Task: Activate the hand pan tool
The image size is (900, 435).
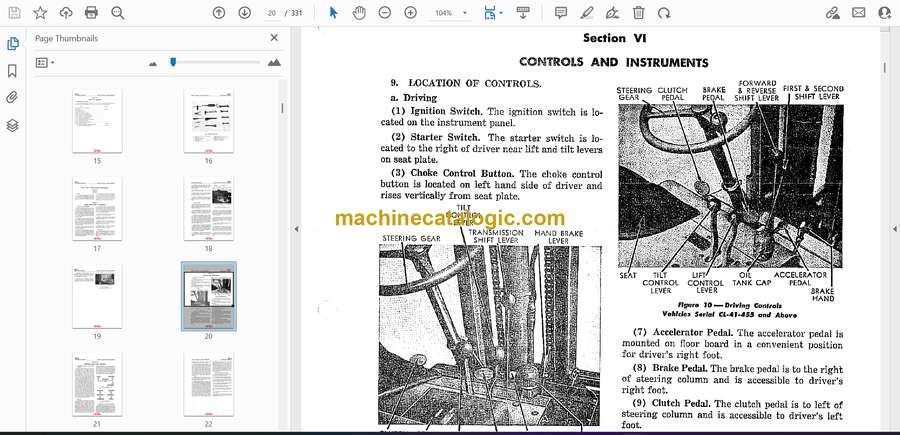Action: [359, 13]
